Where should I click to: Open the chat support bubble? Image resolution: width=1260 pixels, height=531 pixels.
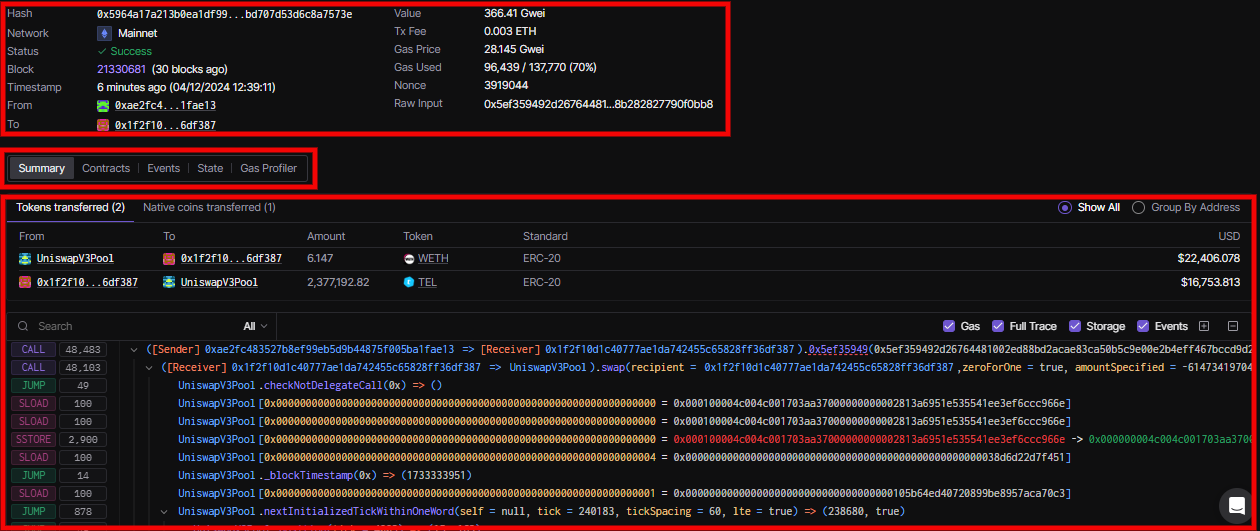pyautogui.click(x=1236, y=505)
